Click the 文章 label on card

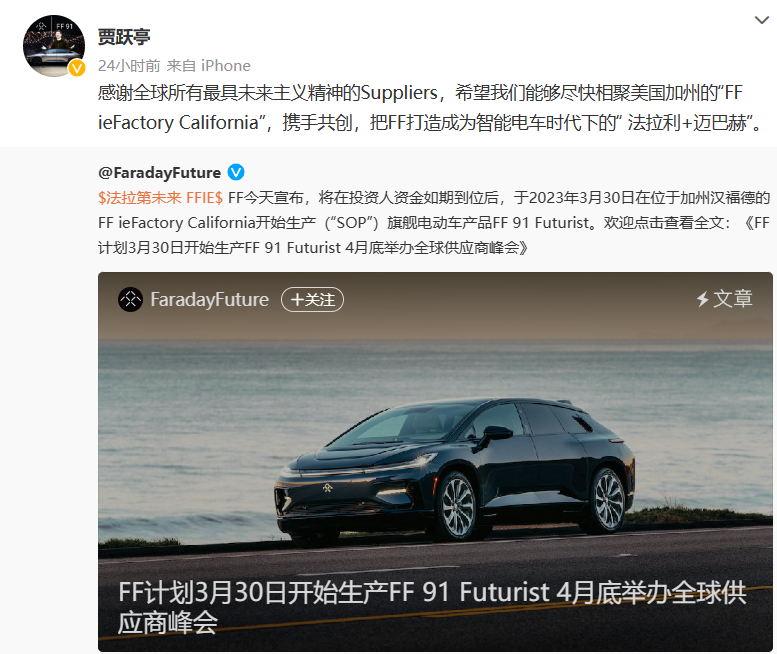coord(733,299)
